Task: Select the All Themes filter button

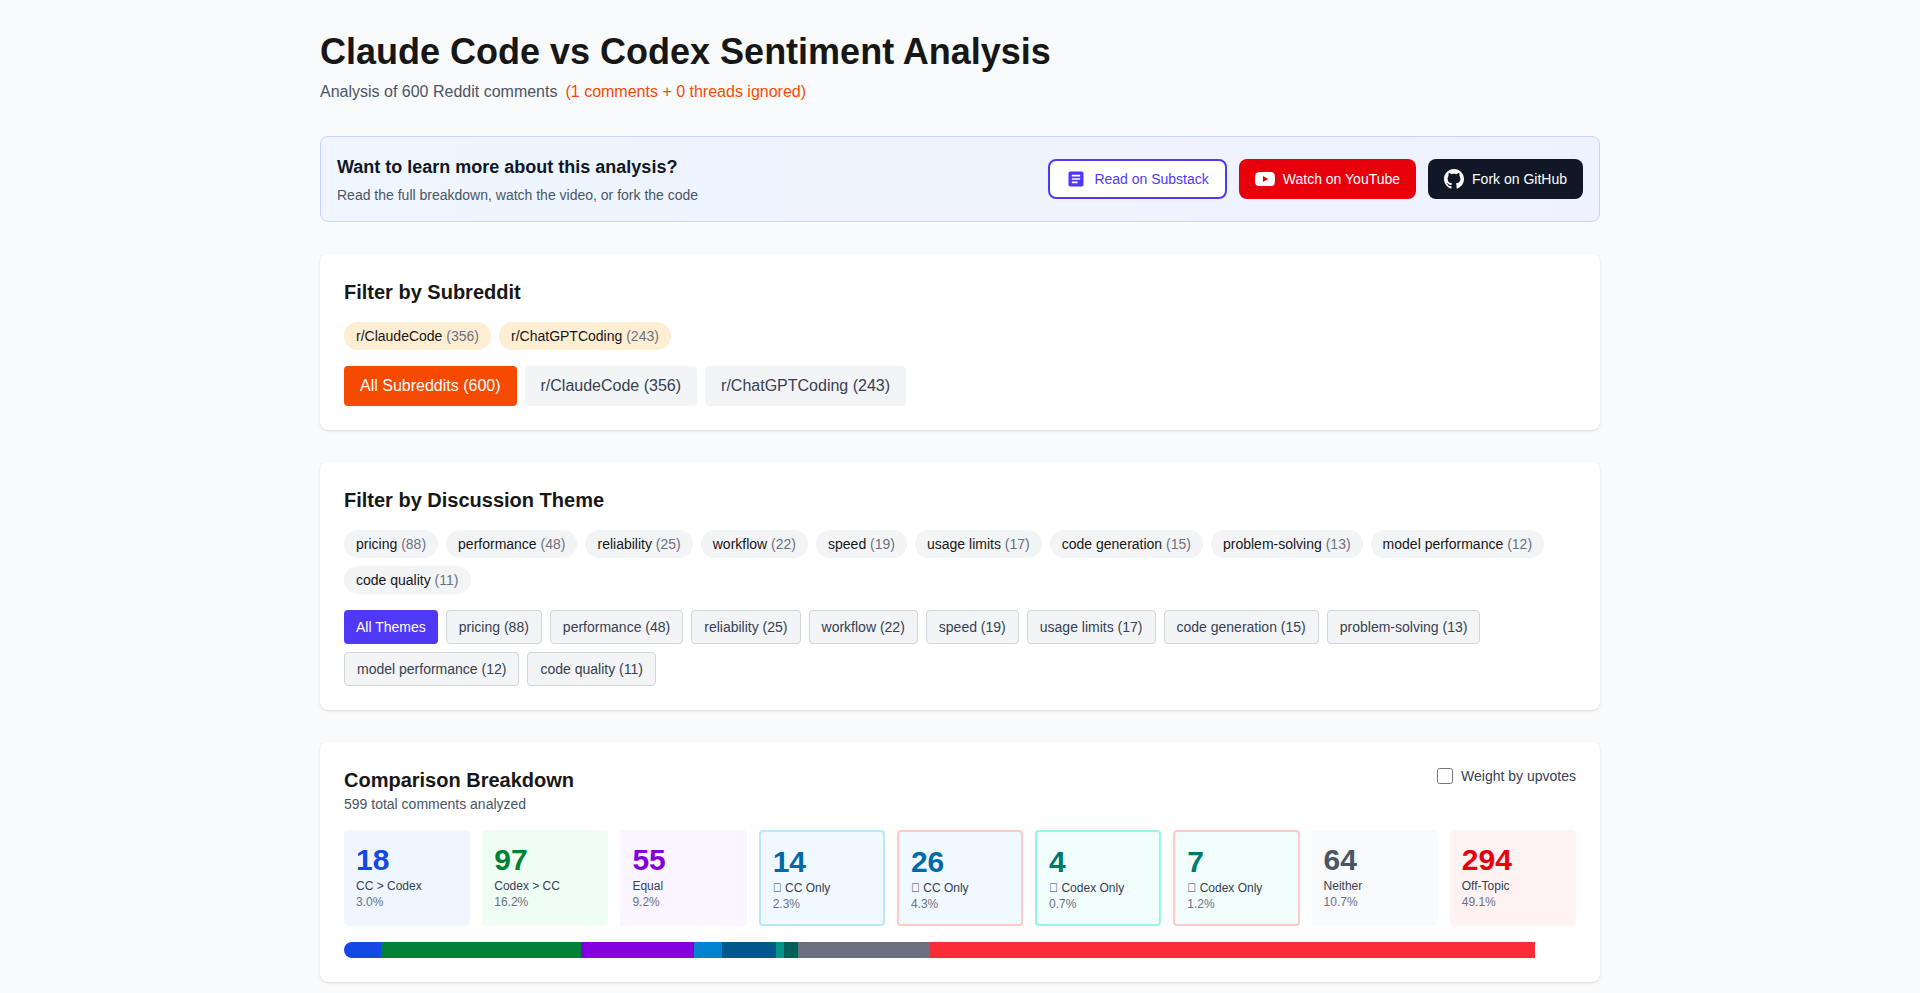Action: tap(391, 627)
